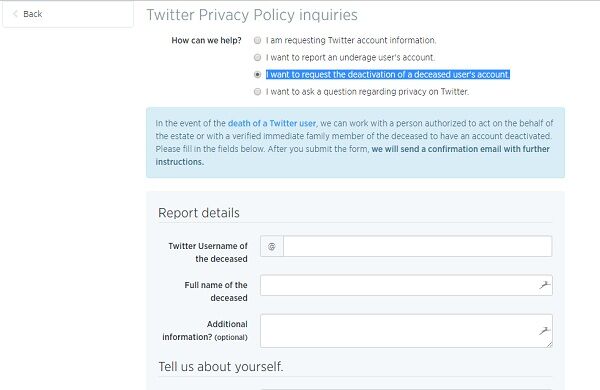The width and height of the screenshot is (600, 390).
Task: Click the back arrow chevron icon
Action: (15, 14)
